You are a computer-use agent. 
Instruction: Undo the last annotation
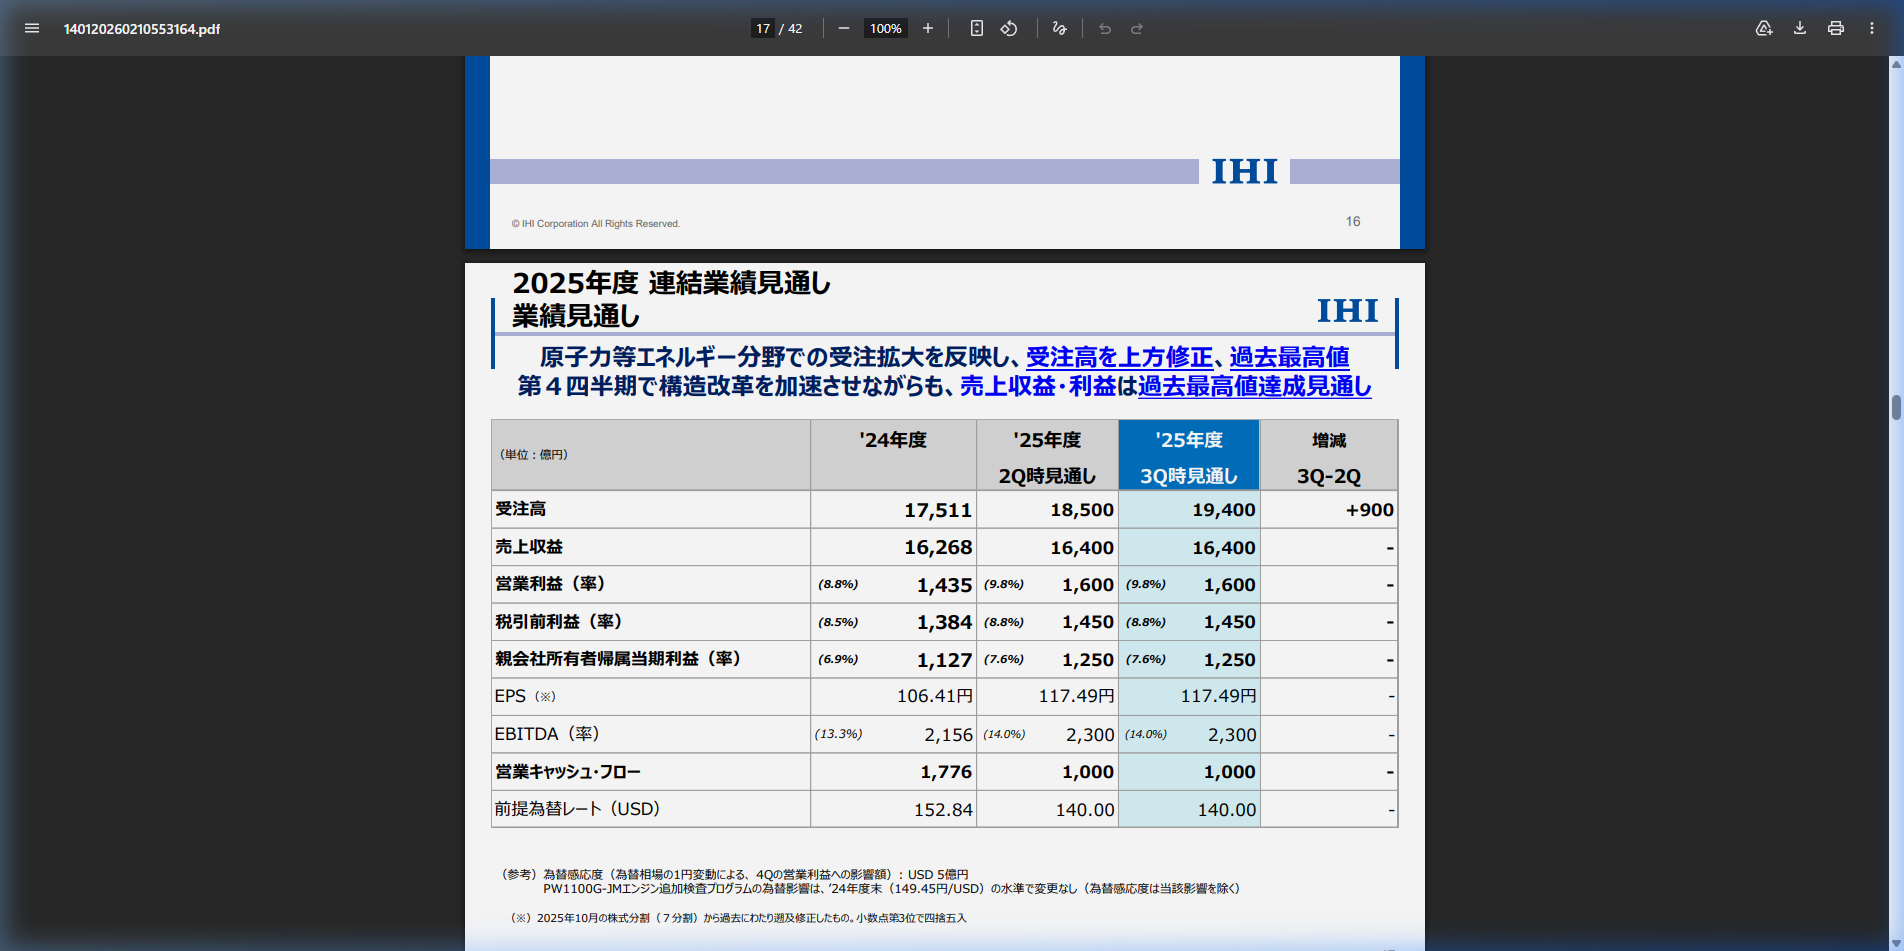tap(1104, 28)
